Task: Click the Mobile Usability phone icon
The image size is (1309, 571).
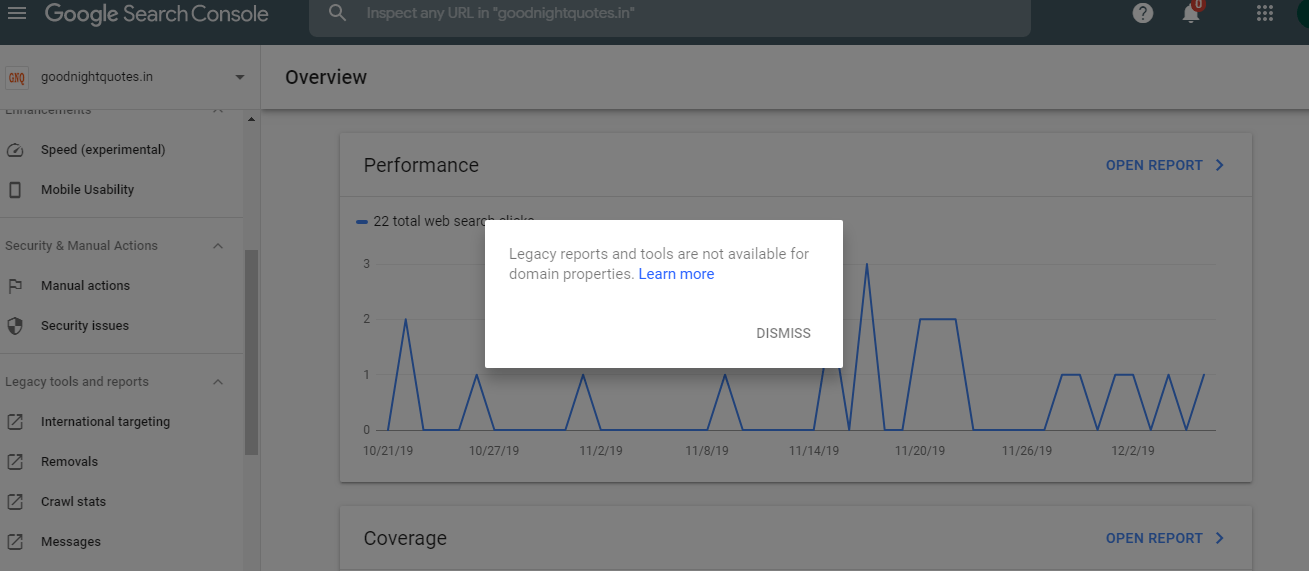Action: coord(15,190)
